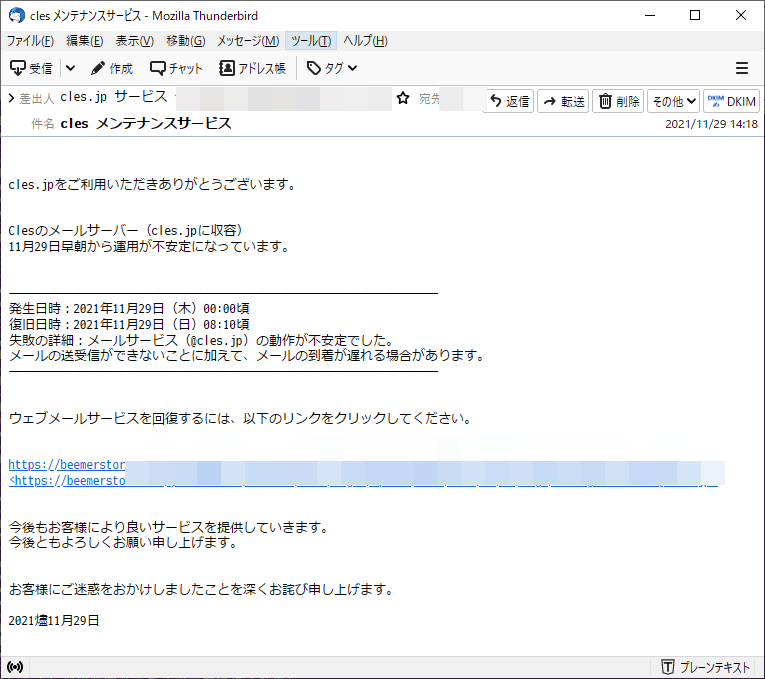This screenshot has height=679, width=765.
Task: Open the hamburger application menu
Action: coord(742,68)
